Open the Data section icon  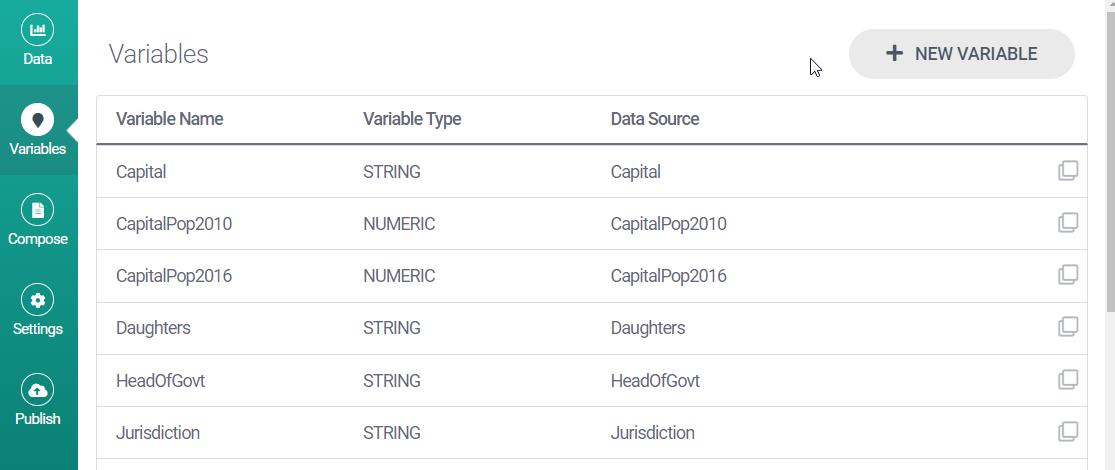[x=38, y=30]
